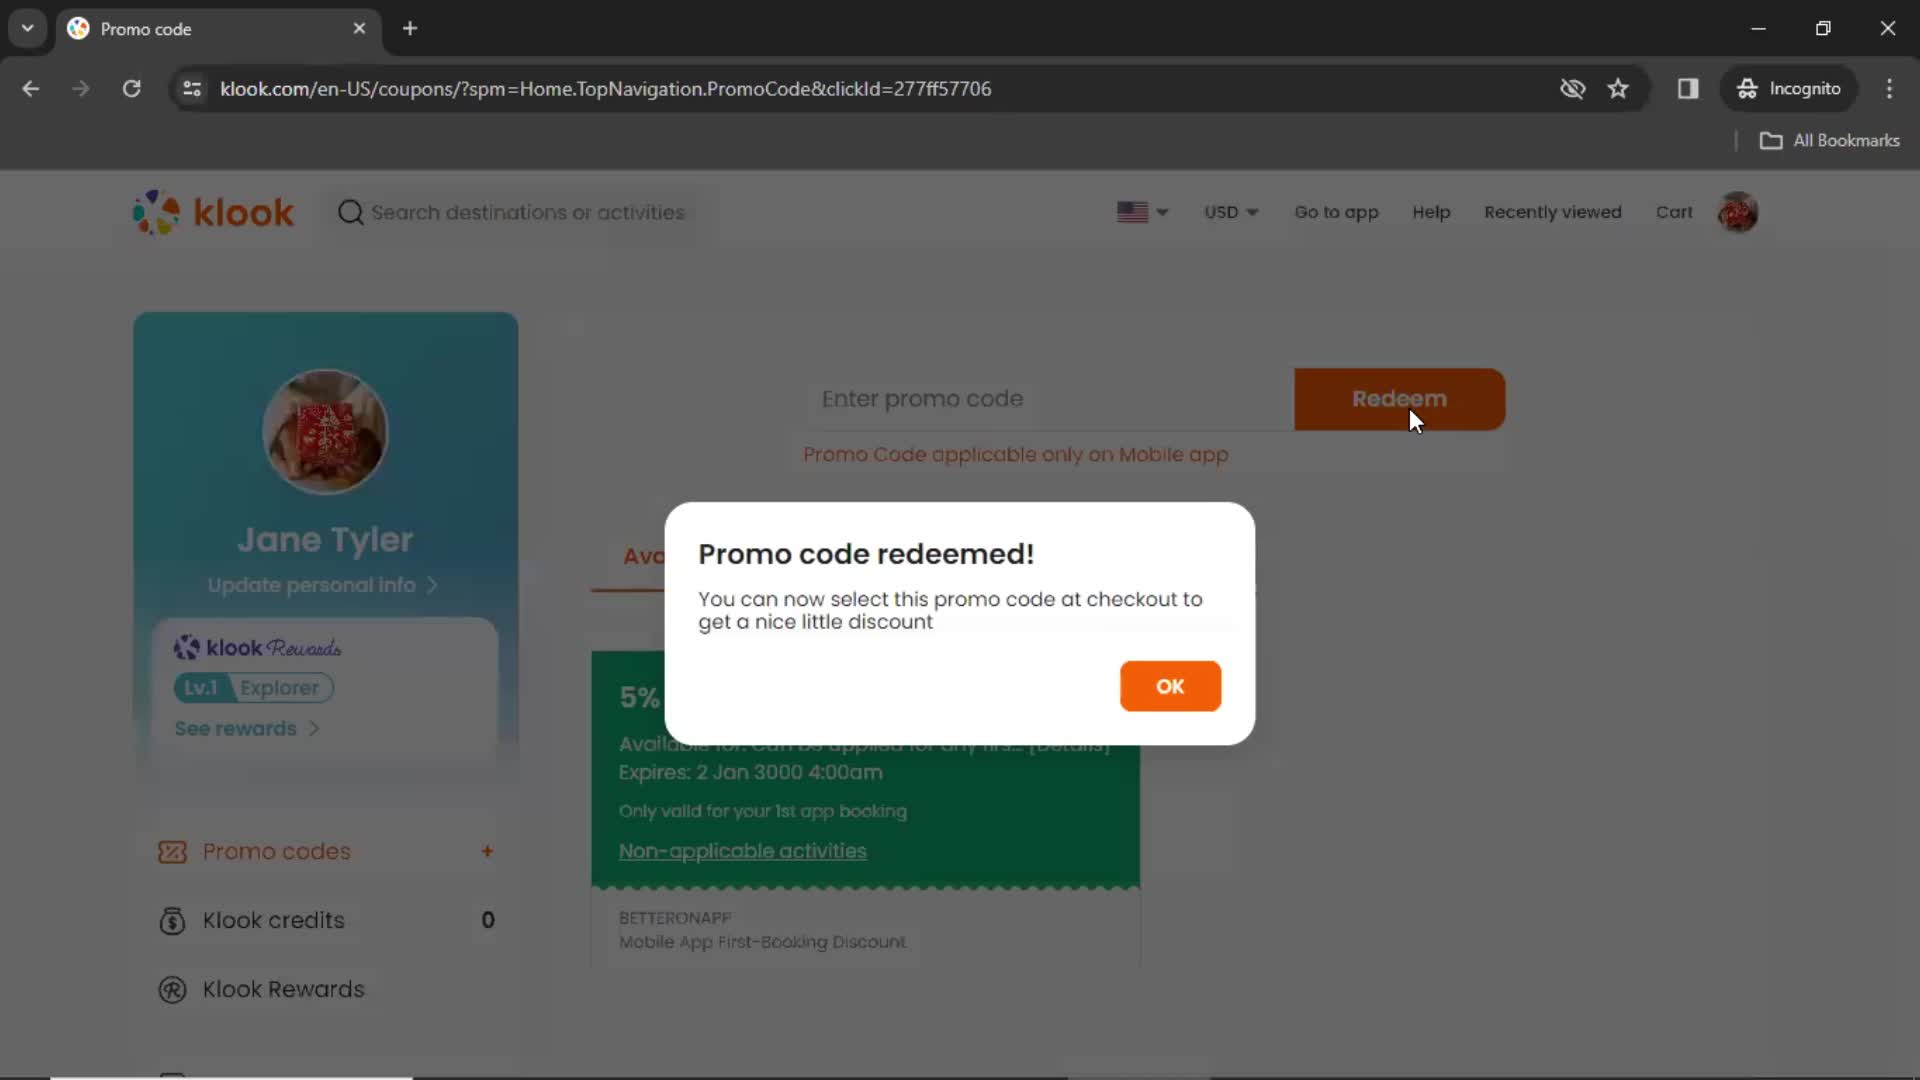
Task: Click the site information icon in the address bar
Action: point(192,89)
